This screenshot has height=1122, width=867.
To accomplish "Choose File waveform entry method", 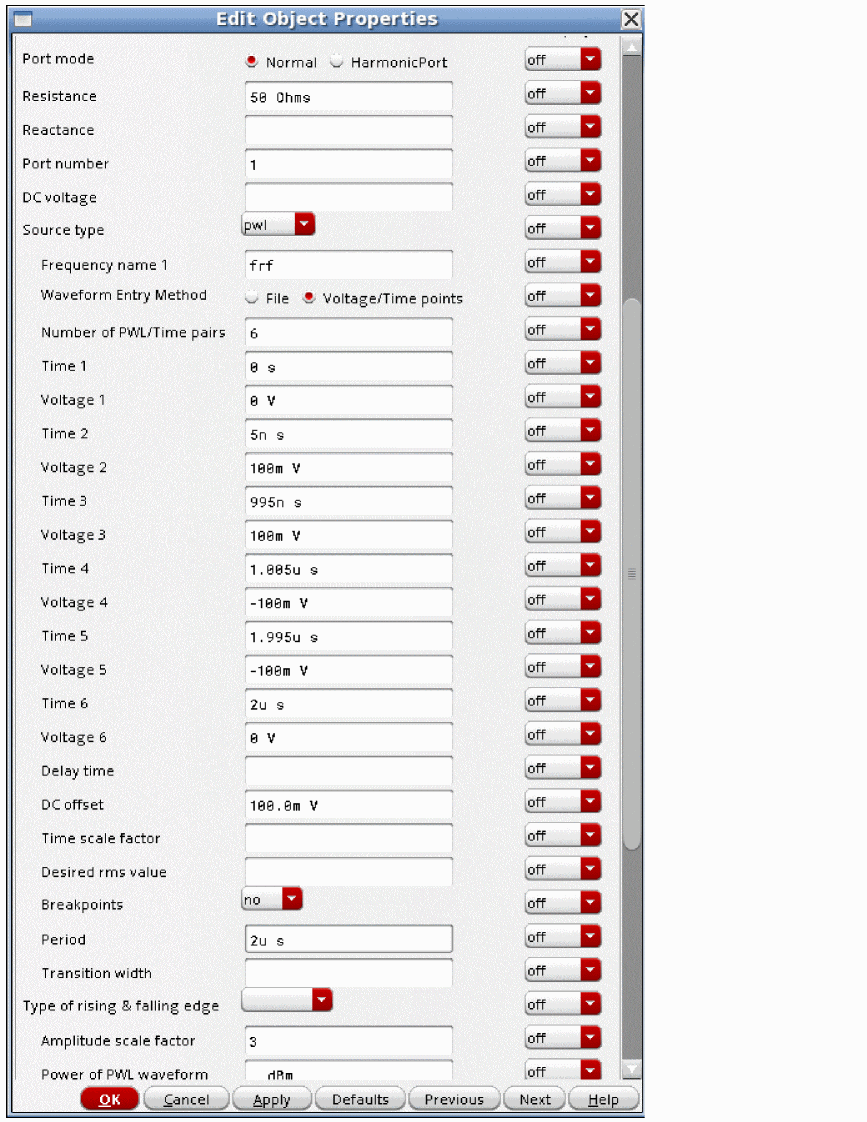I will tap(251, 298).
